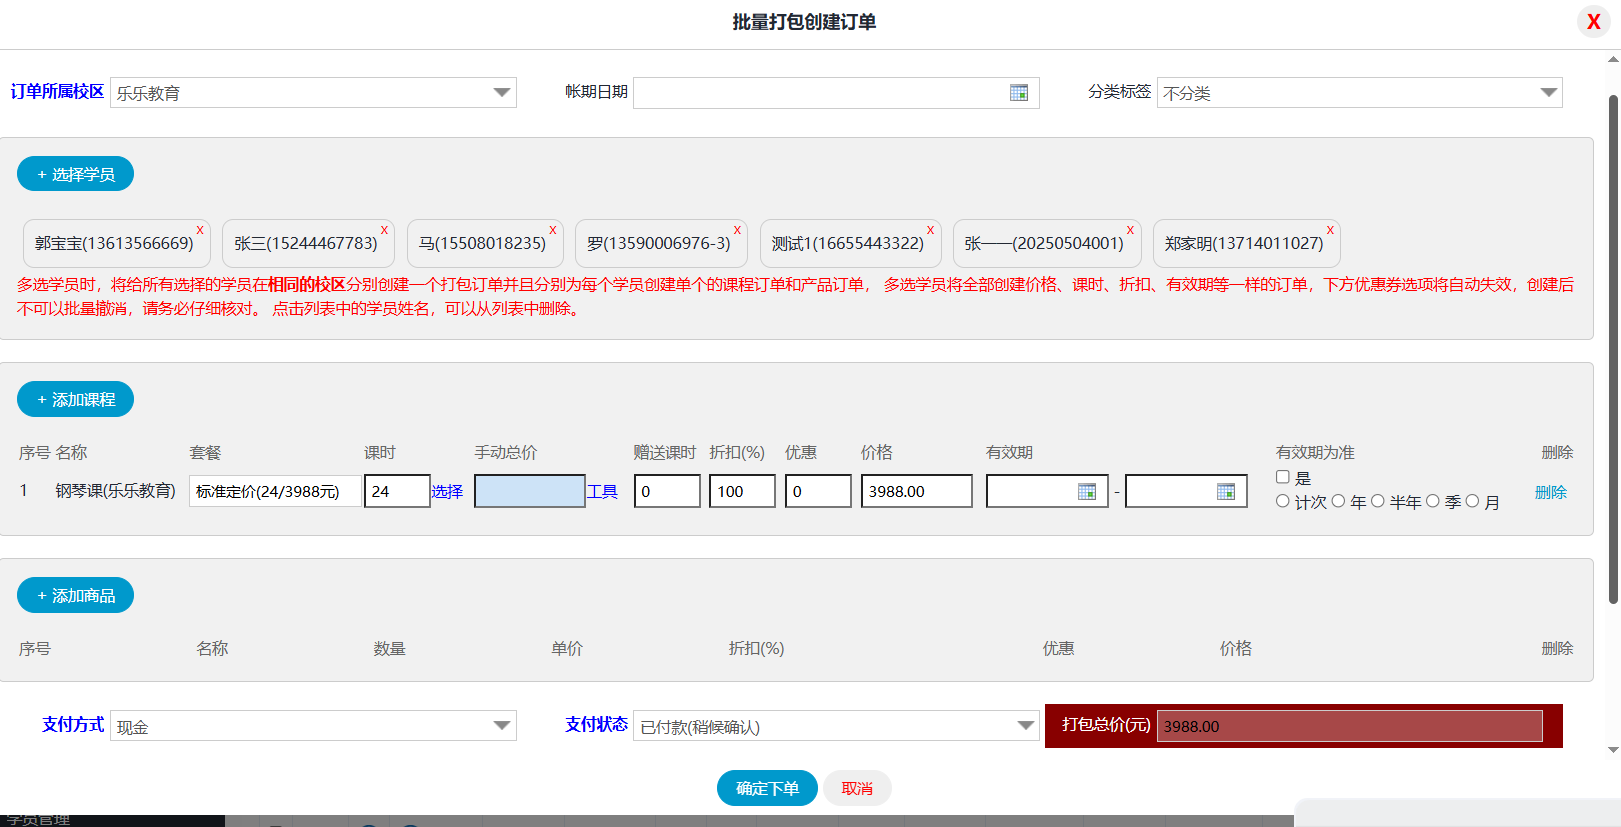Remove student 罗(13590006976-3) with x mark

tap(738, 230)
